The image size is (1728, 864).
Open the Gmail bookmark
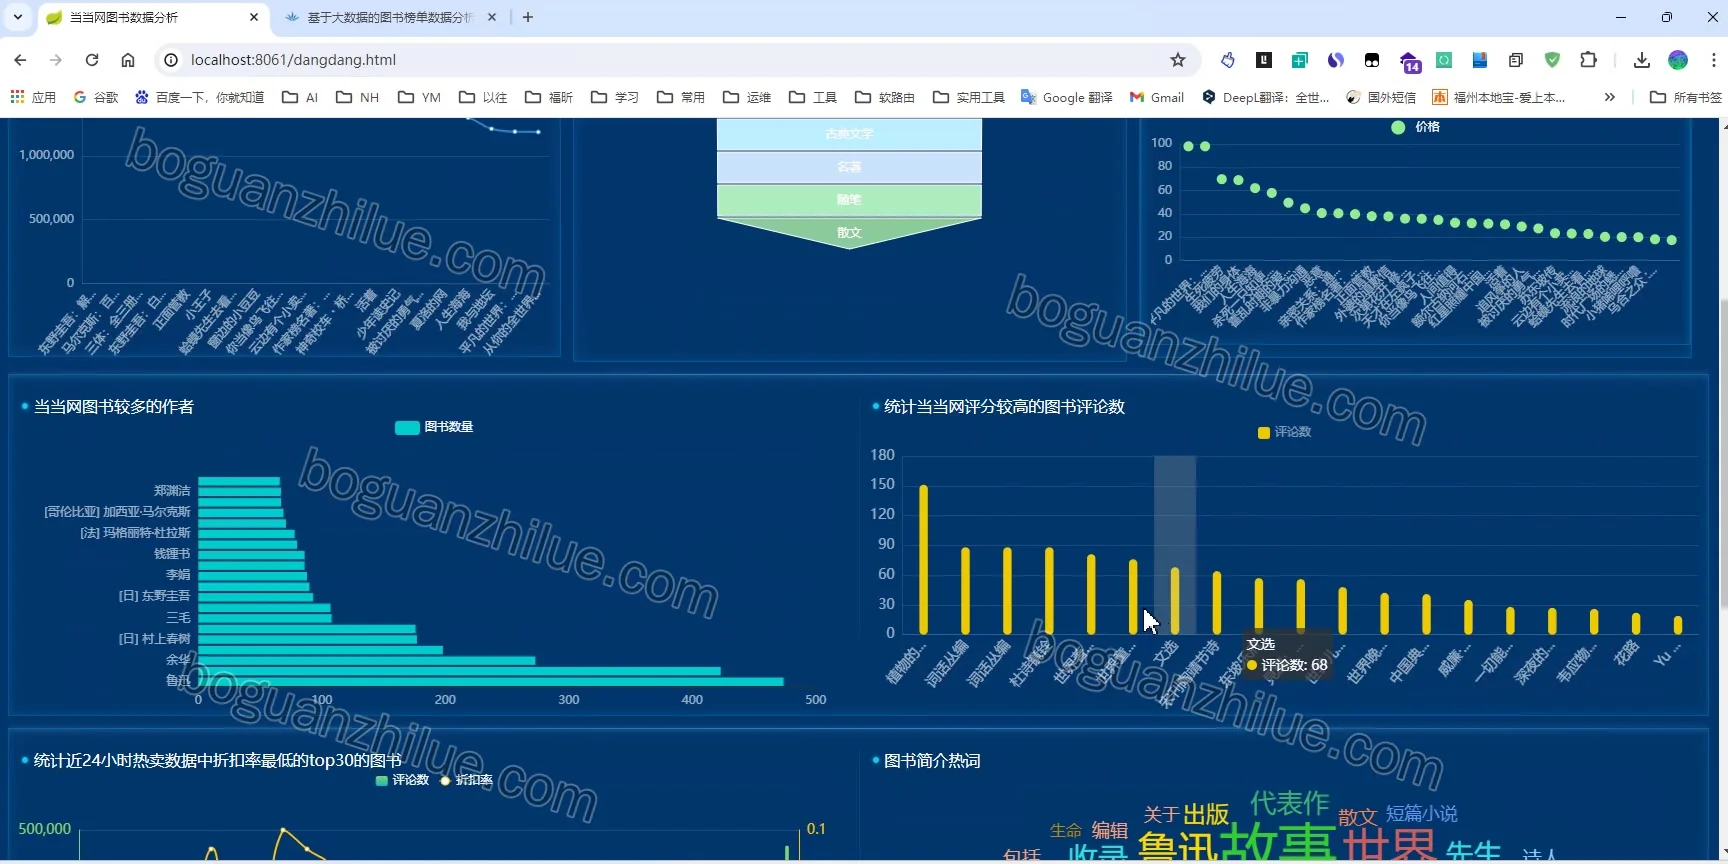pos(1157,97)
